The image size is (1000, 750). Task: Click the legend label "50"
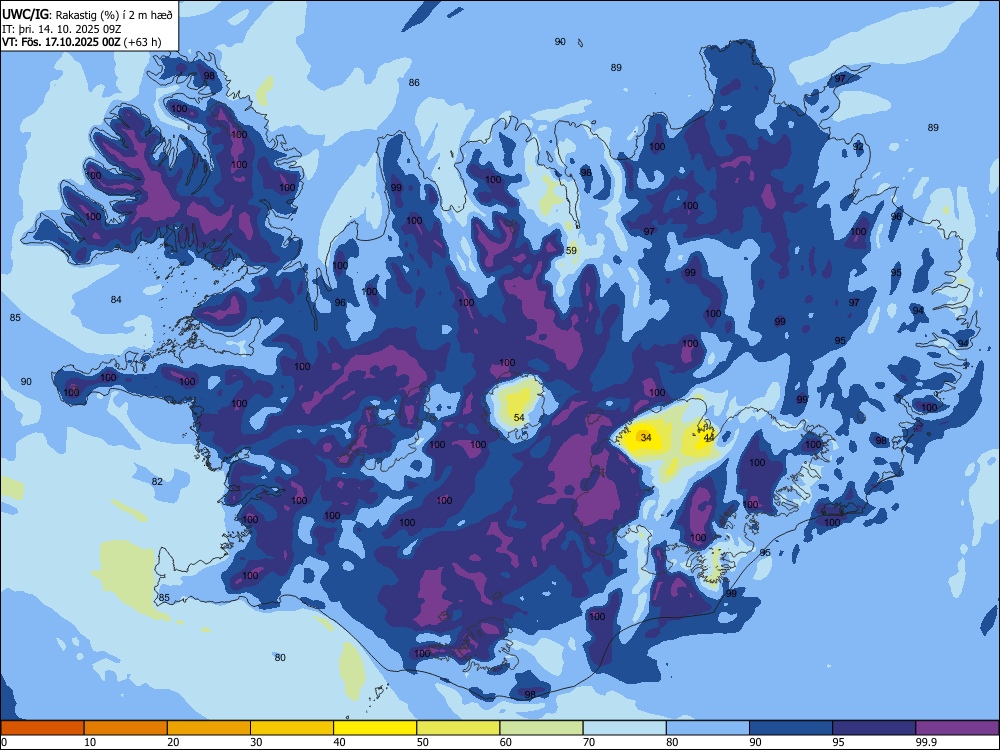(x=423, y=742)
